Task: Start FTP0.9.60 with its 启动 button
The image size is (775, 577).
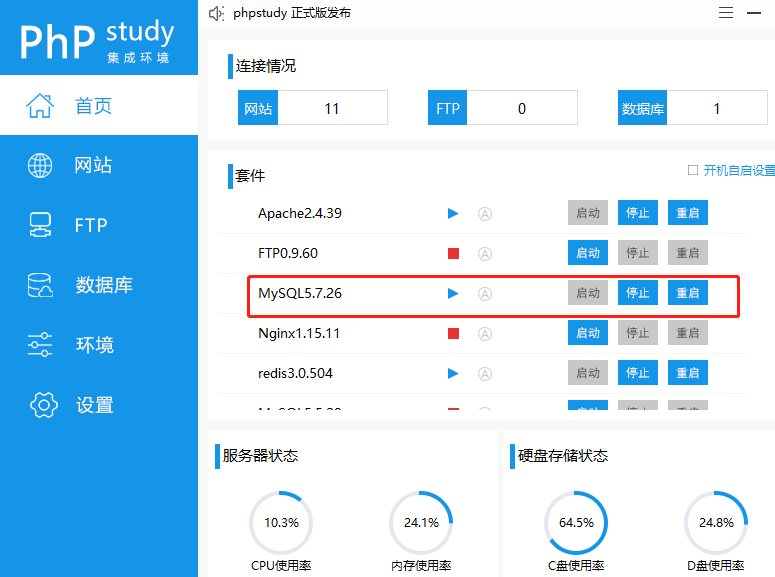Action: pos(588,253)
